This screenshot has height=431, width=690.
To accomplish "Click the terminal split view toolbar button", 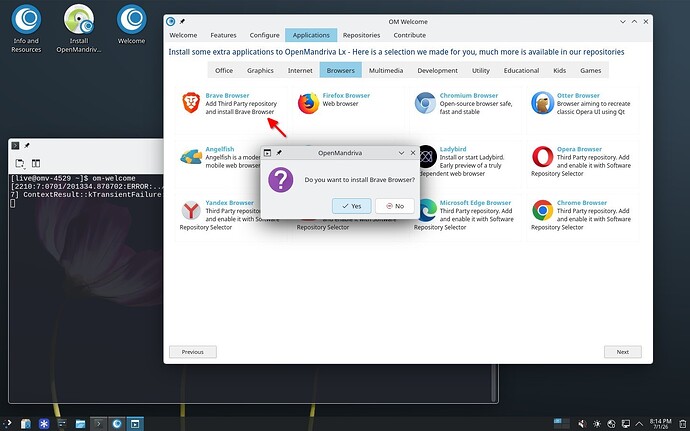I will [x=36, y=163].
